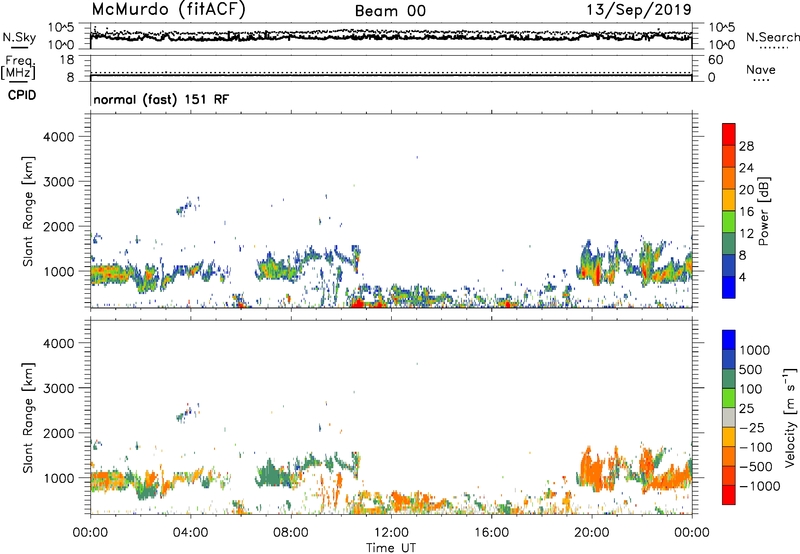Image resolution: width=800 pixels, height=554 pixels.
Task: Select the 'normal (fast) 151 RF' text
Action: click(161, 99)
